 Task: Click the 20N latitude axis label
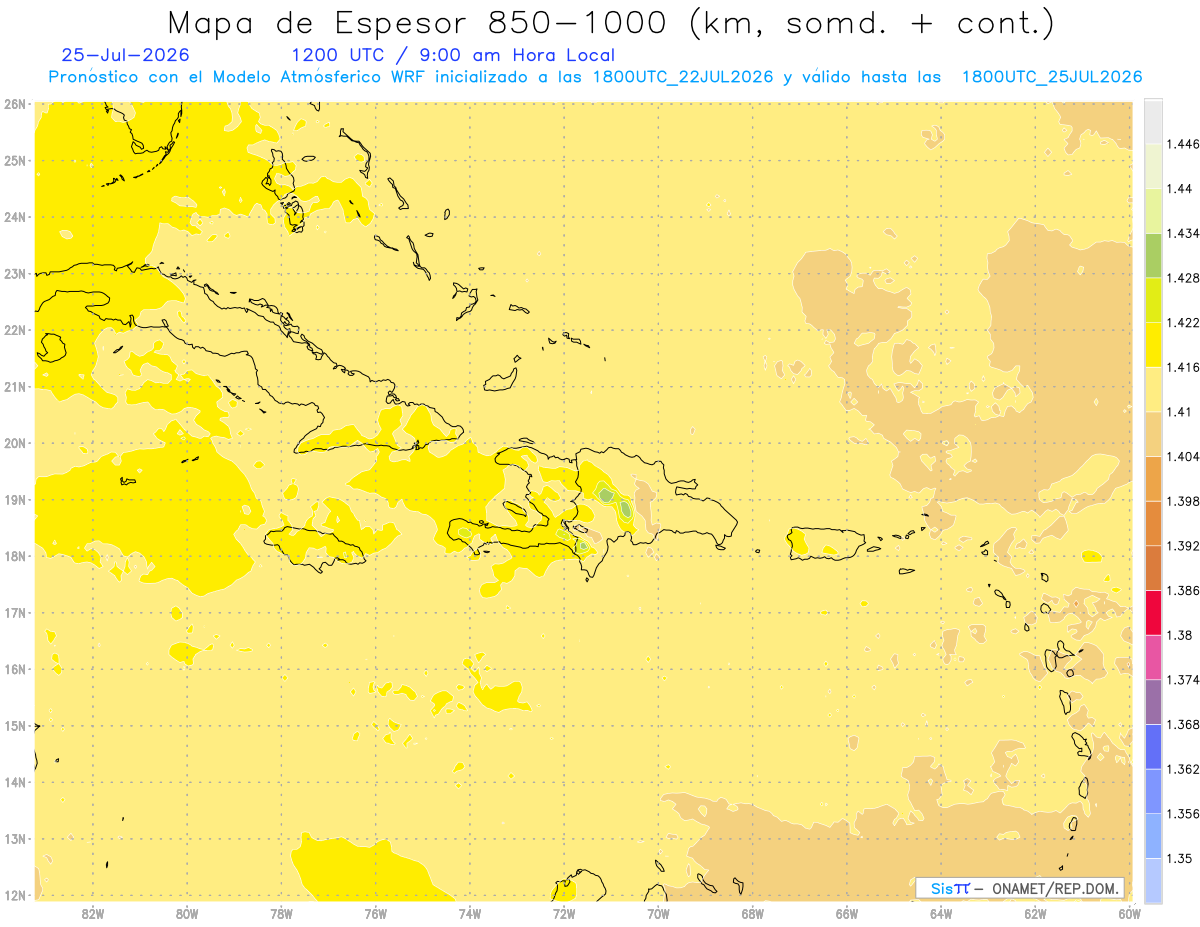[16, 443]
